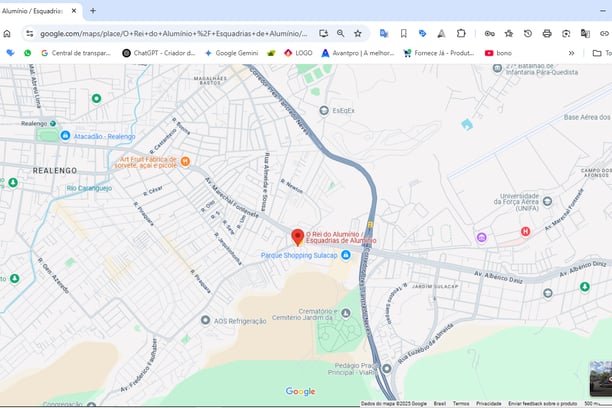Open the Central de transpar... bookmark
Screen dimensions: 612x408
pyautogui.click(x=76, y=53)
